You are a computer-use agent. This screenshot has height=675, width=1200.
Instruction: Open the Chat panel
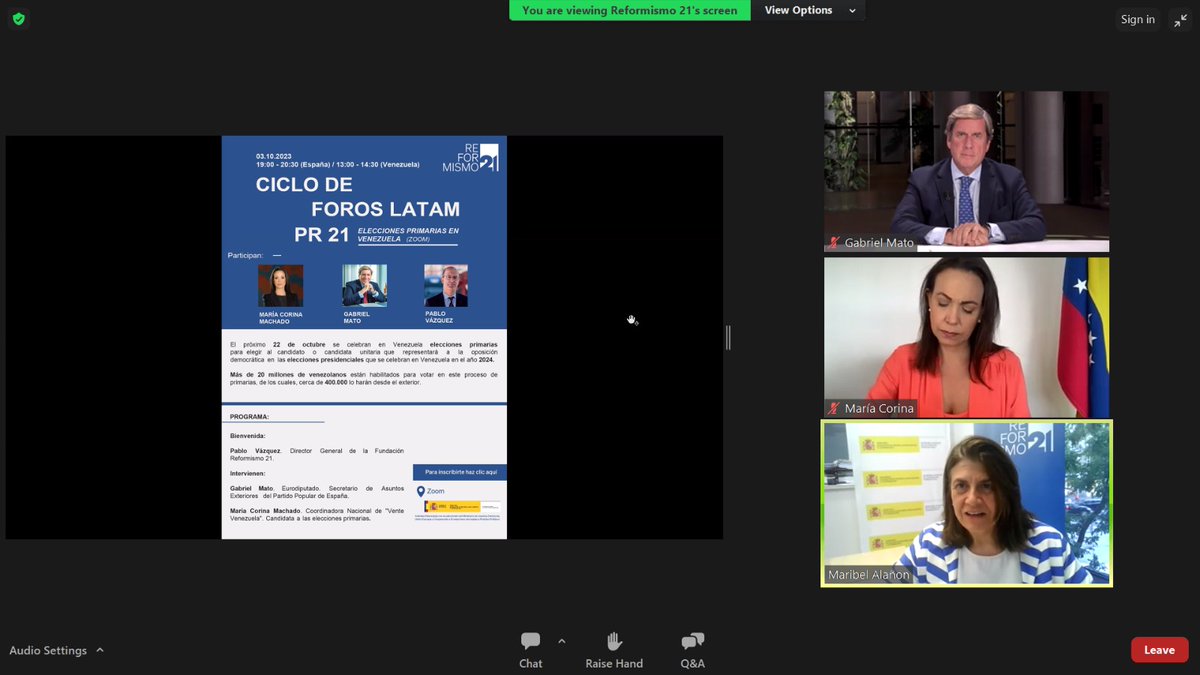click(x=530, y=650)
